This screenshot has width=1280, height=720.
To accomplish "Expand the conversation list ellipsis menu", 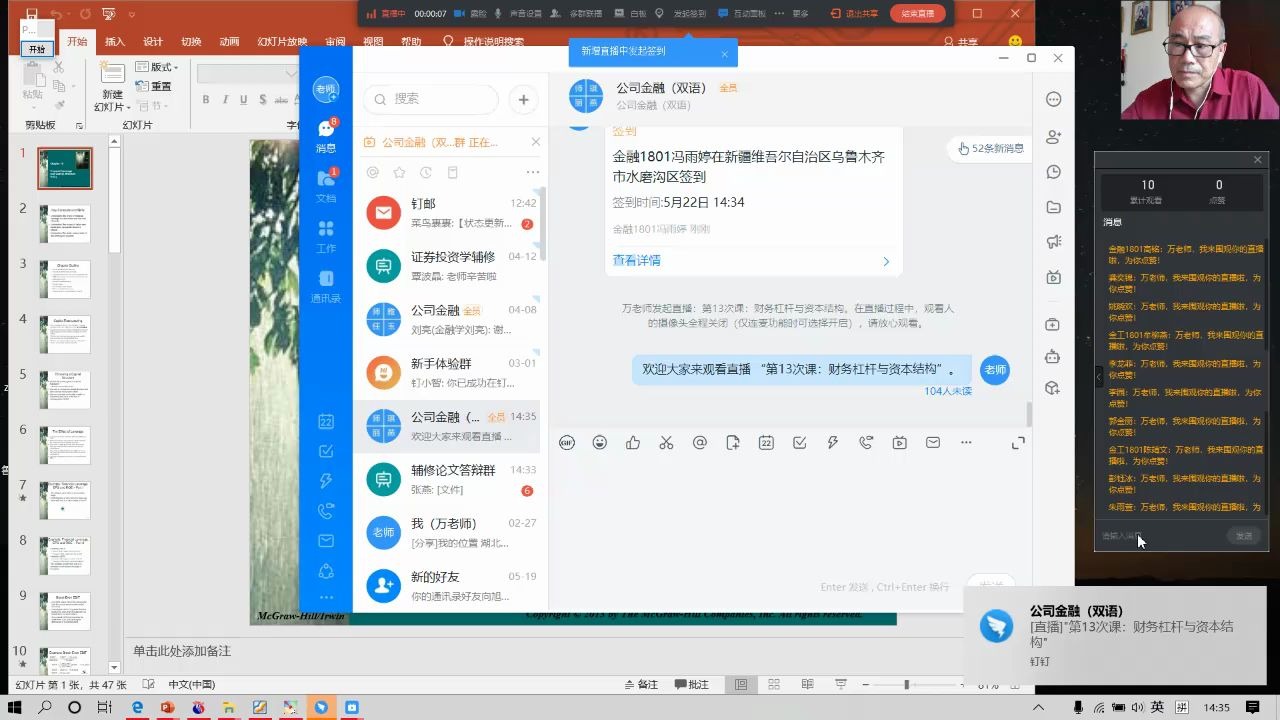I will [x=533, y=172].
